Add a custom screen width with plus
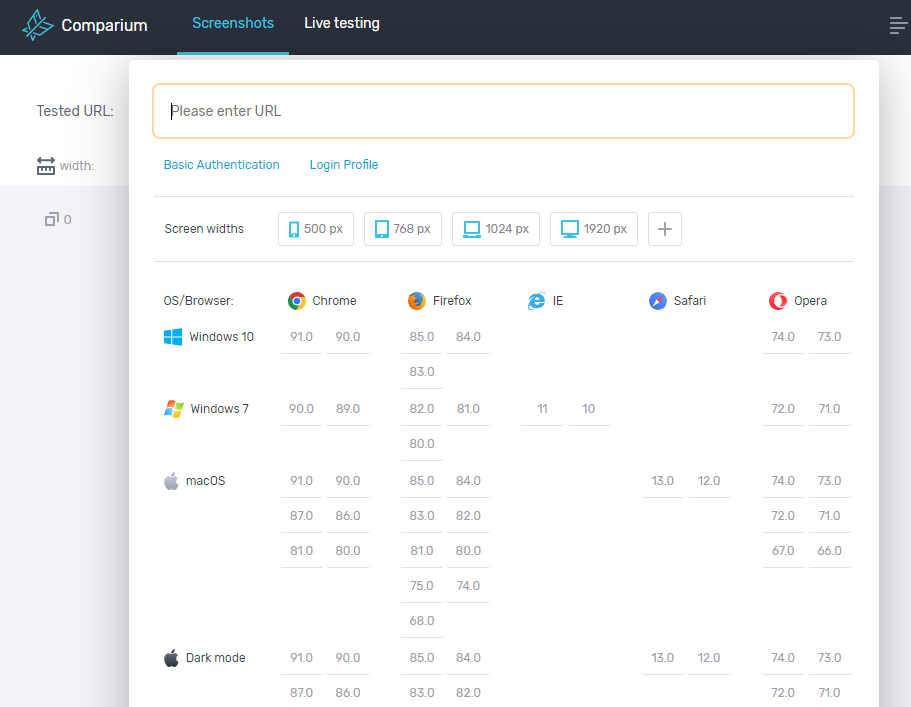 click(x=665, y=229)
